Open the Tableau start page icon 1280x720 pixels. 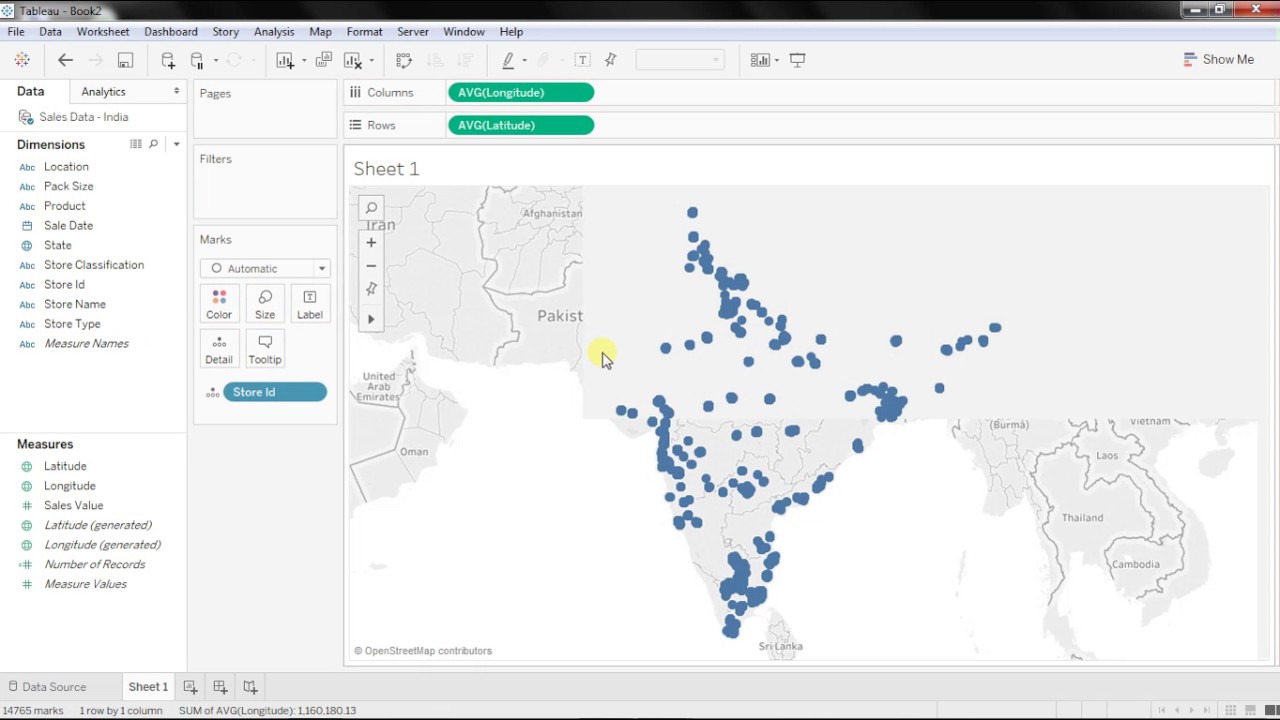click(22, 60)
